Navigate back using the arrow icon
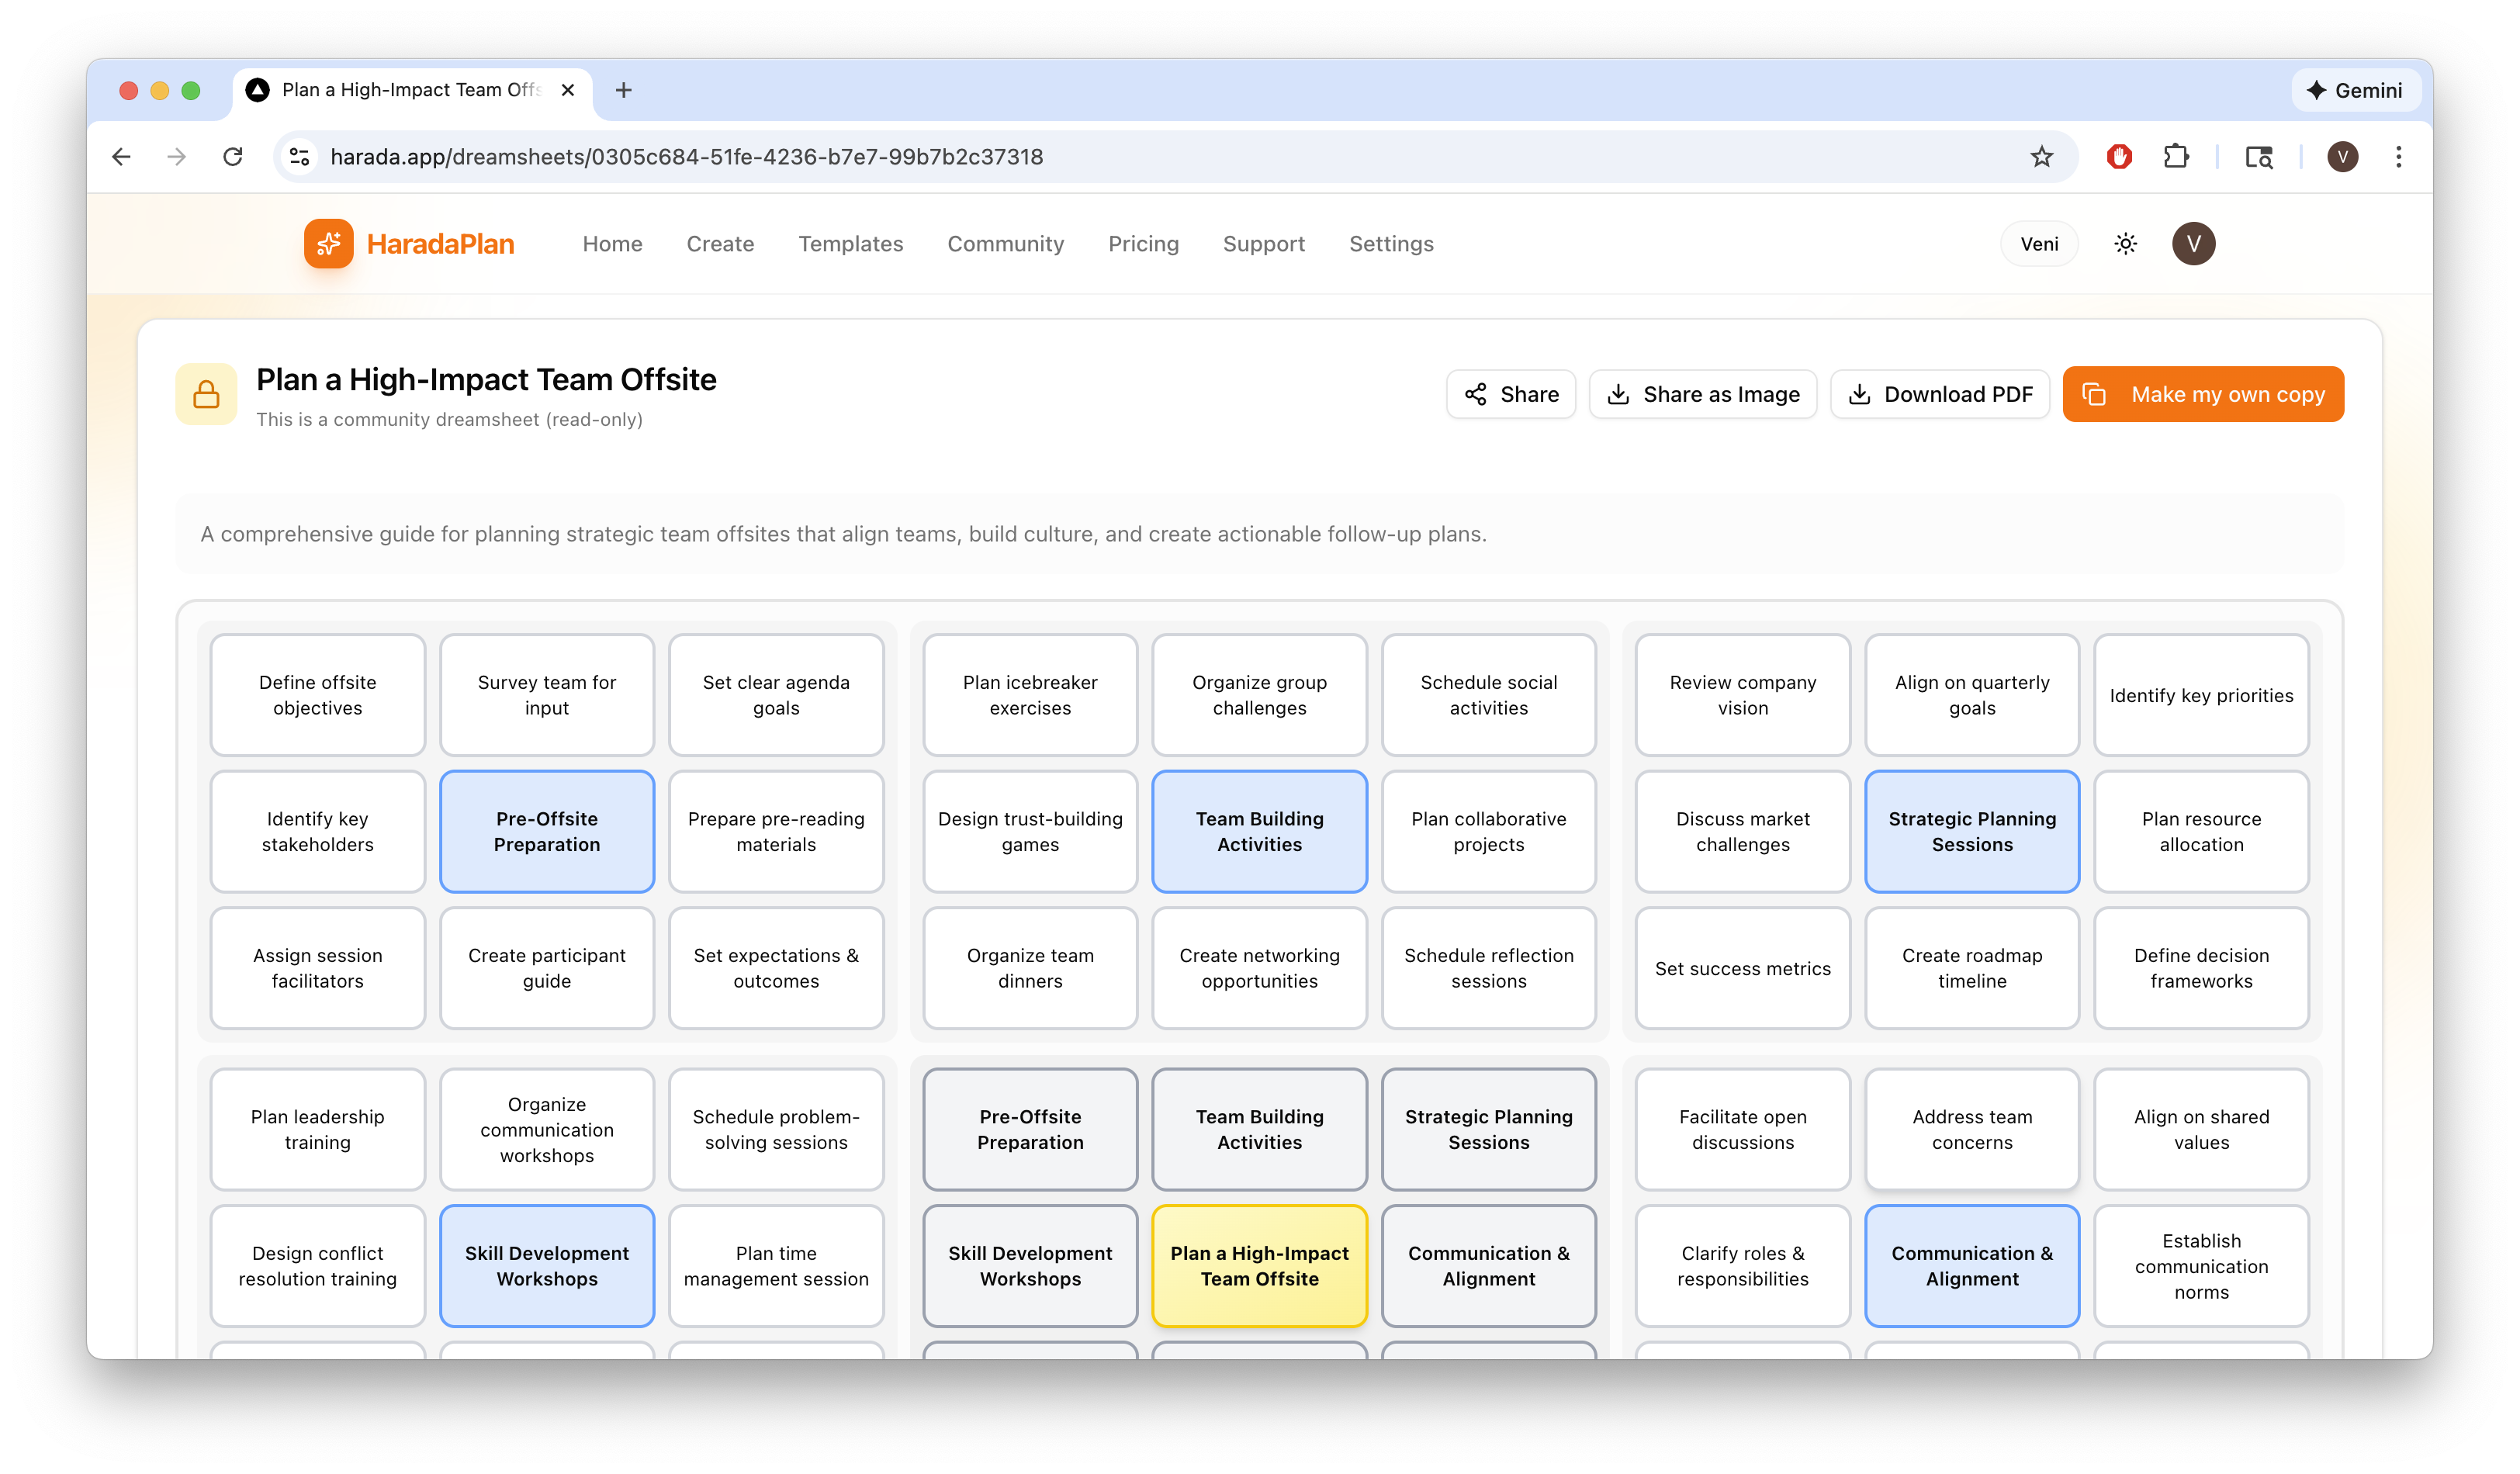Viewport: 2520px width, 1474px height. tap(121, 156)
